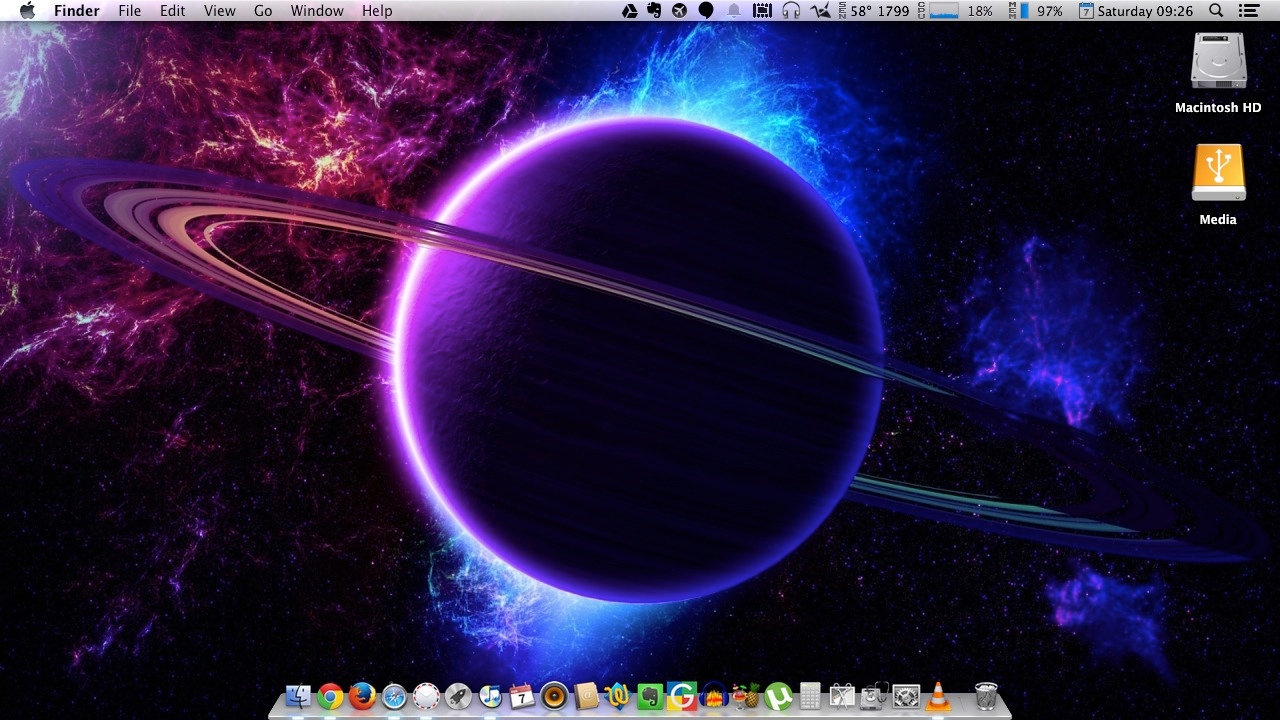The image size is (1280, 720).
Task: Click the black speech bubble menu bar icon
Action: 706,11
